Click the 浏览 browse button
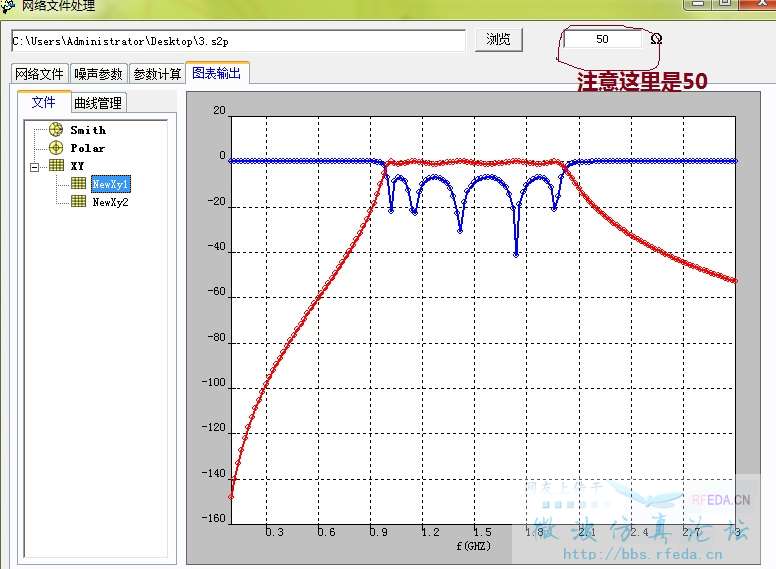The width and height of the screenshot is (776, 569). point(498,40)
